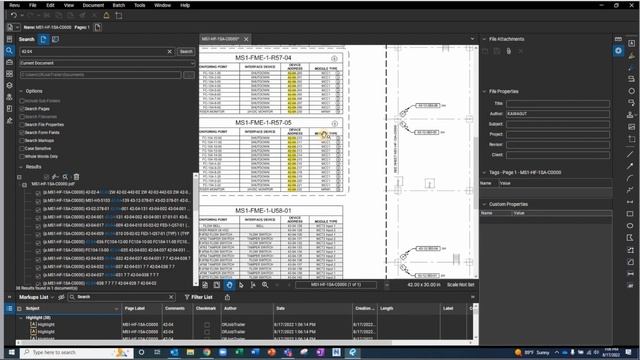Click the highlight results icon in Results toolbar

point(55,177)
